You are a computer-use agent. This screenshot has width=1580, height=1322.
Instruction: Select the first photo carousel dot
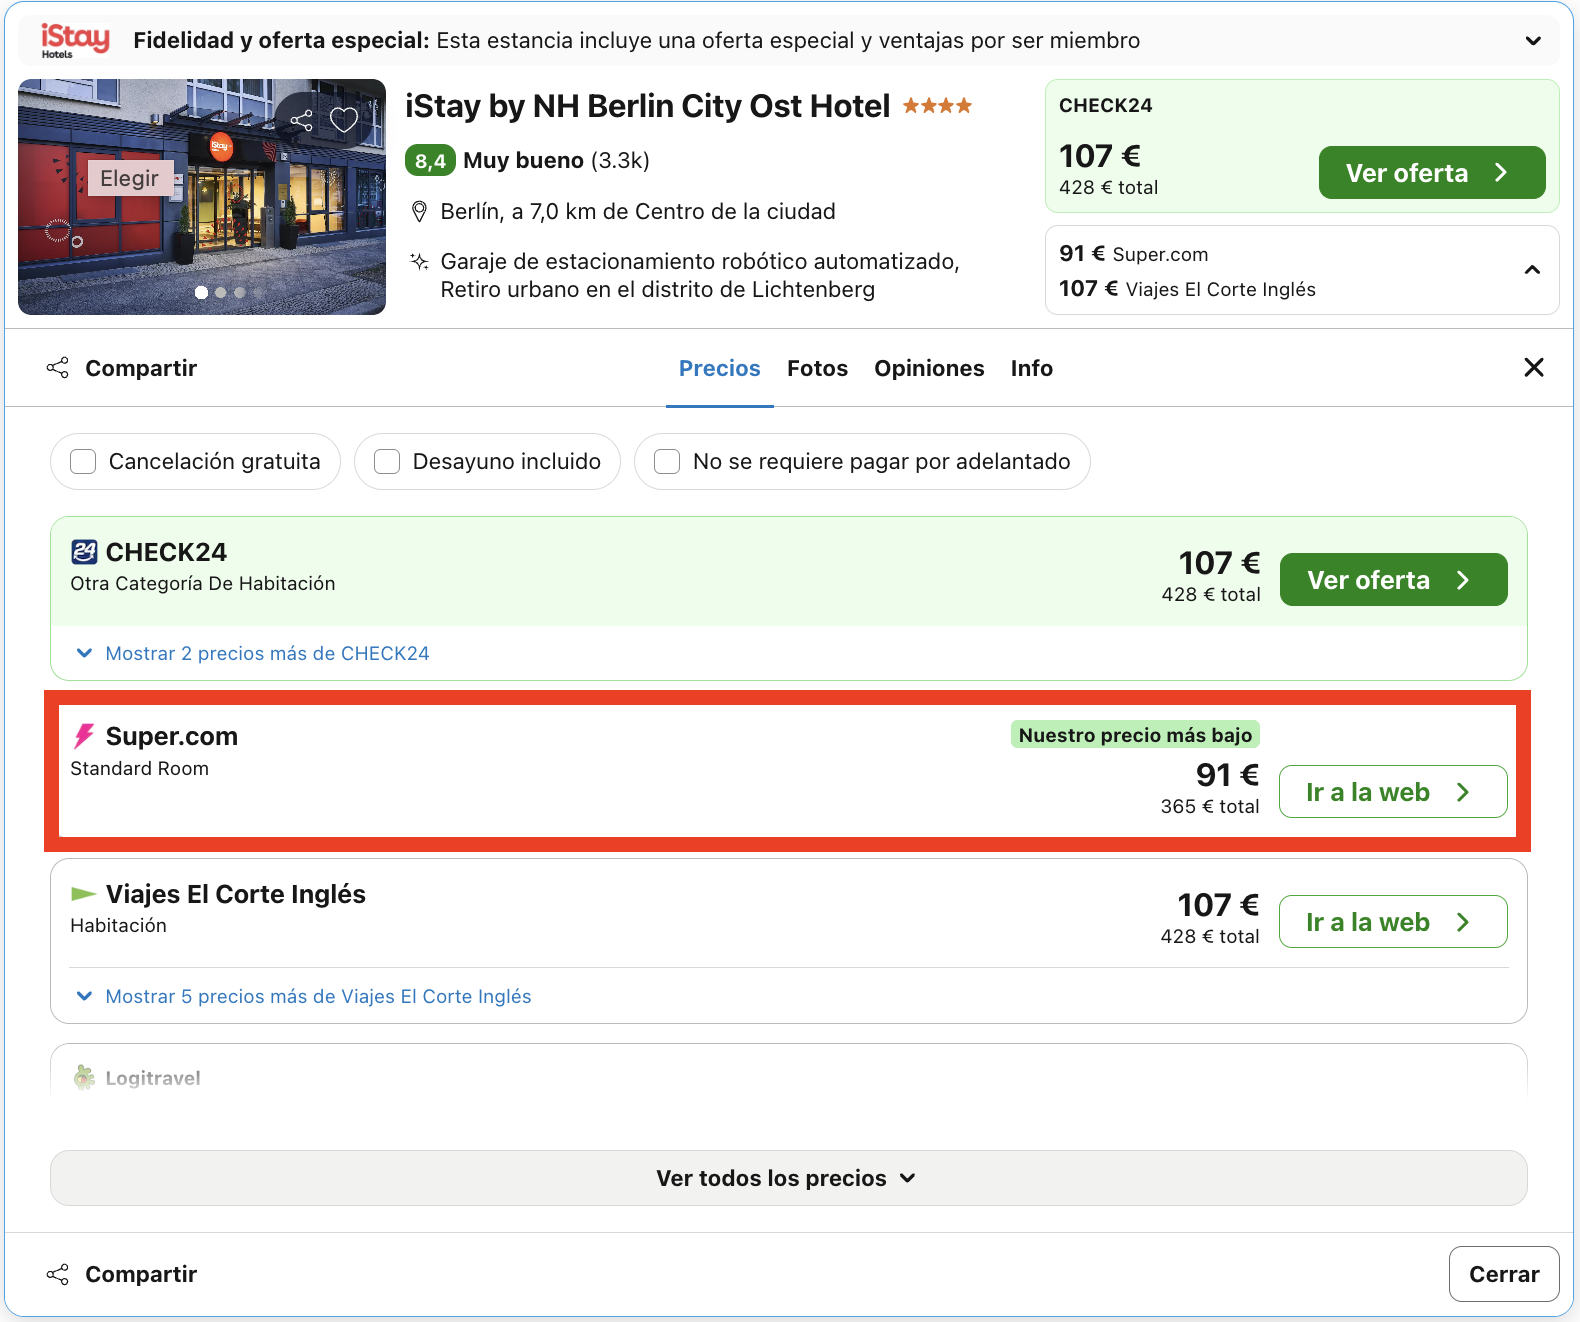(201, 293)
